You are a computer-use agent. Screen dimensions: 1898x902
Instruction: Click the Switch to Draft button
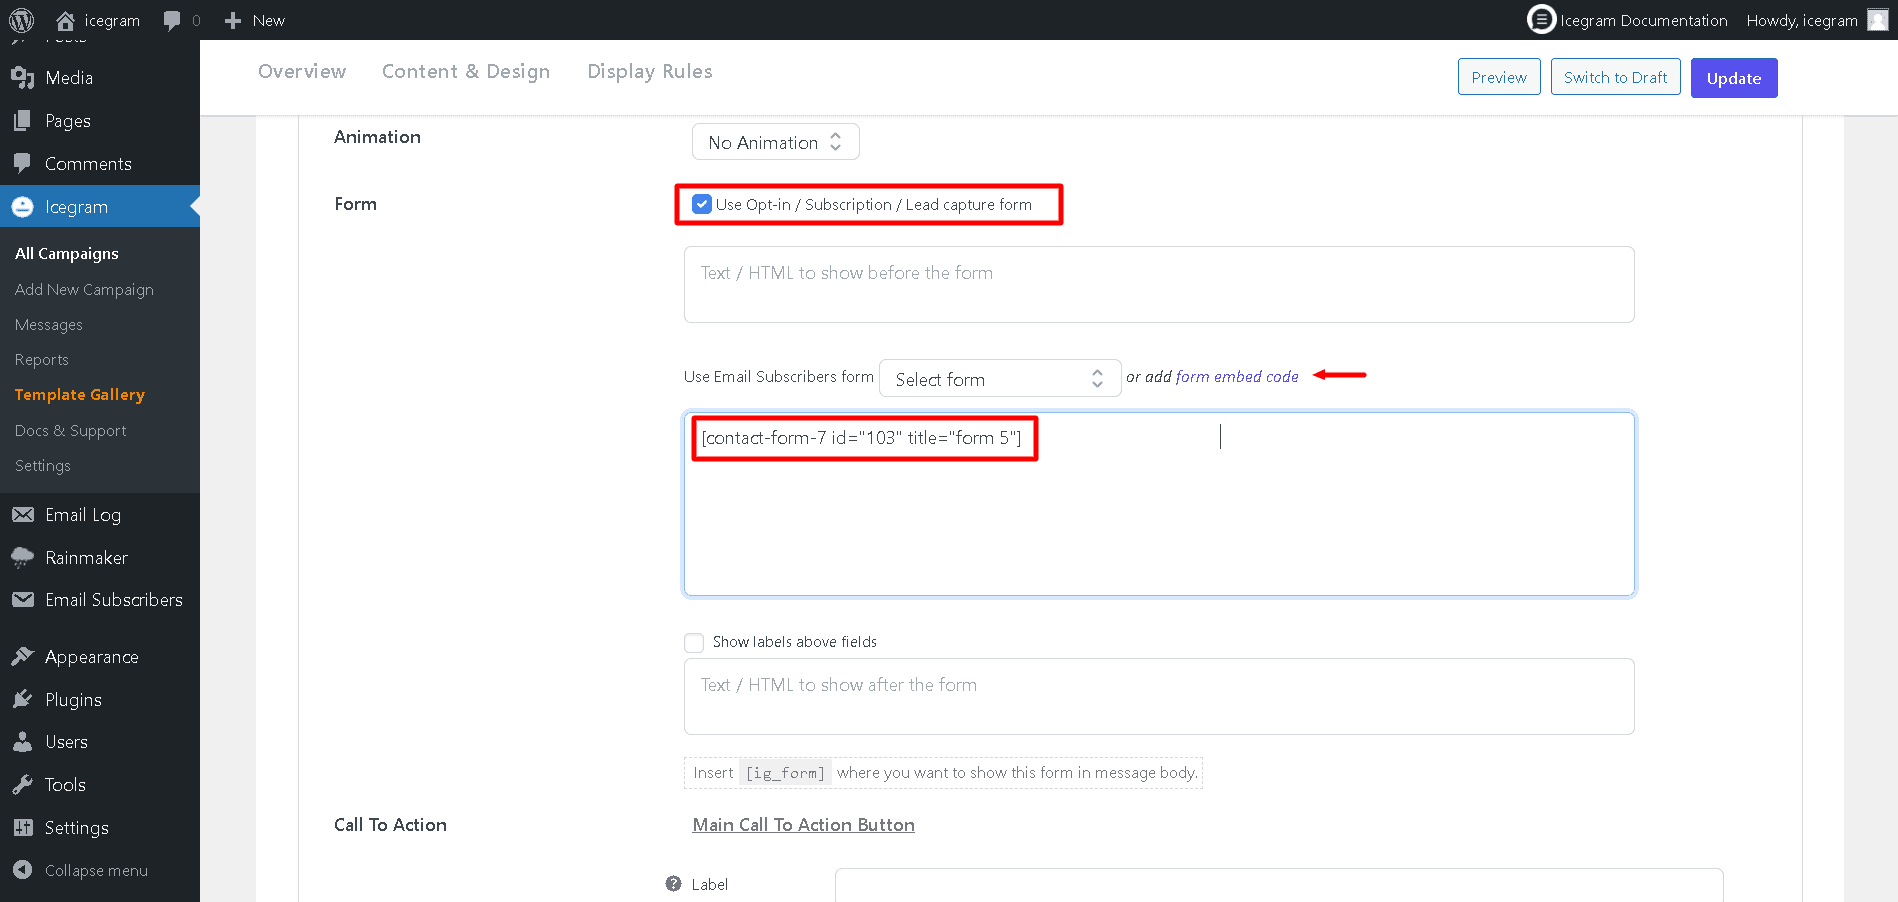point(1616,77)
